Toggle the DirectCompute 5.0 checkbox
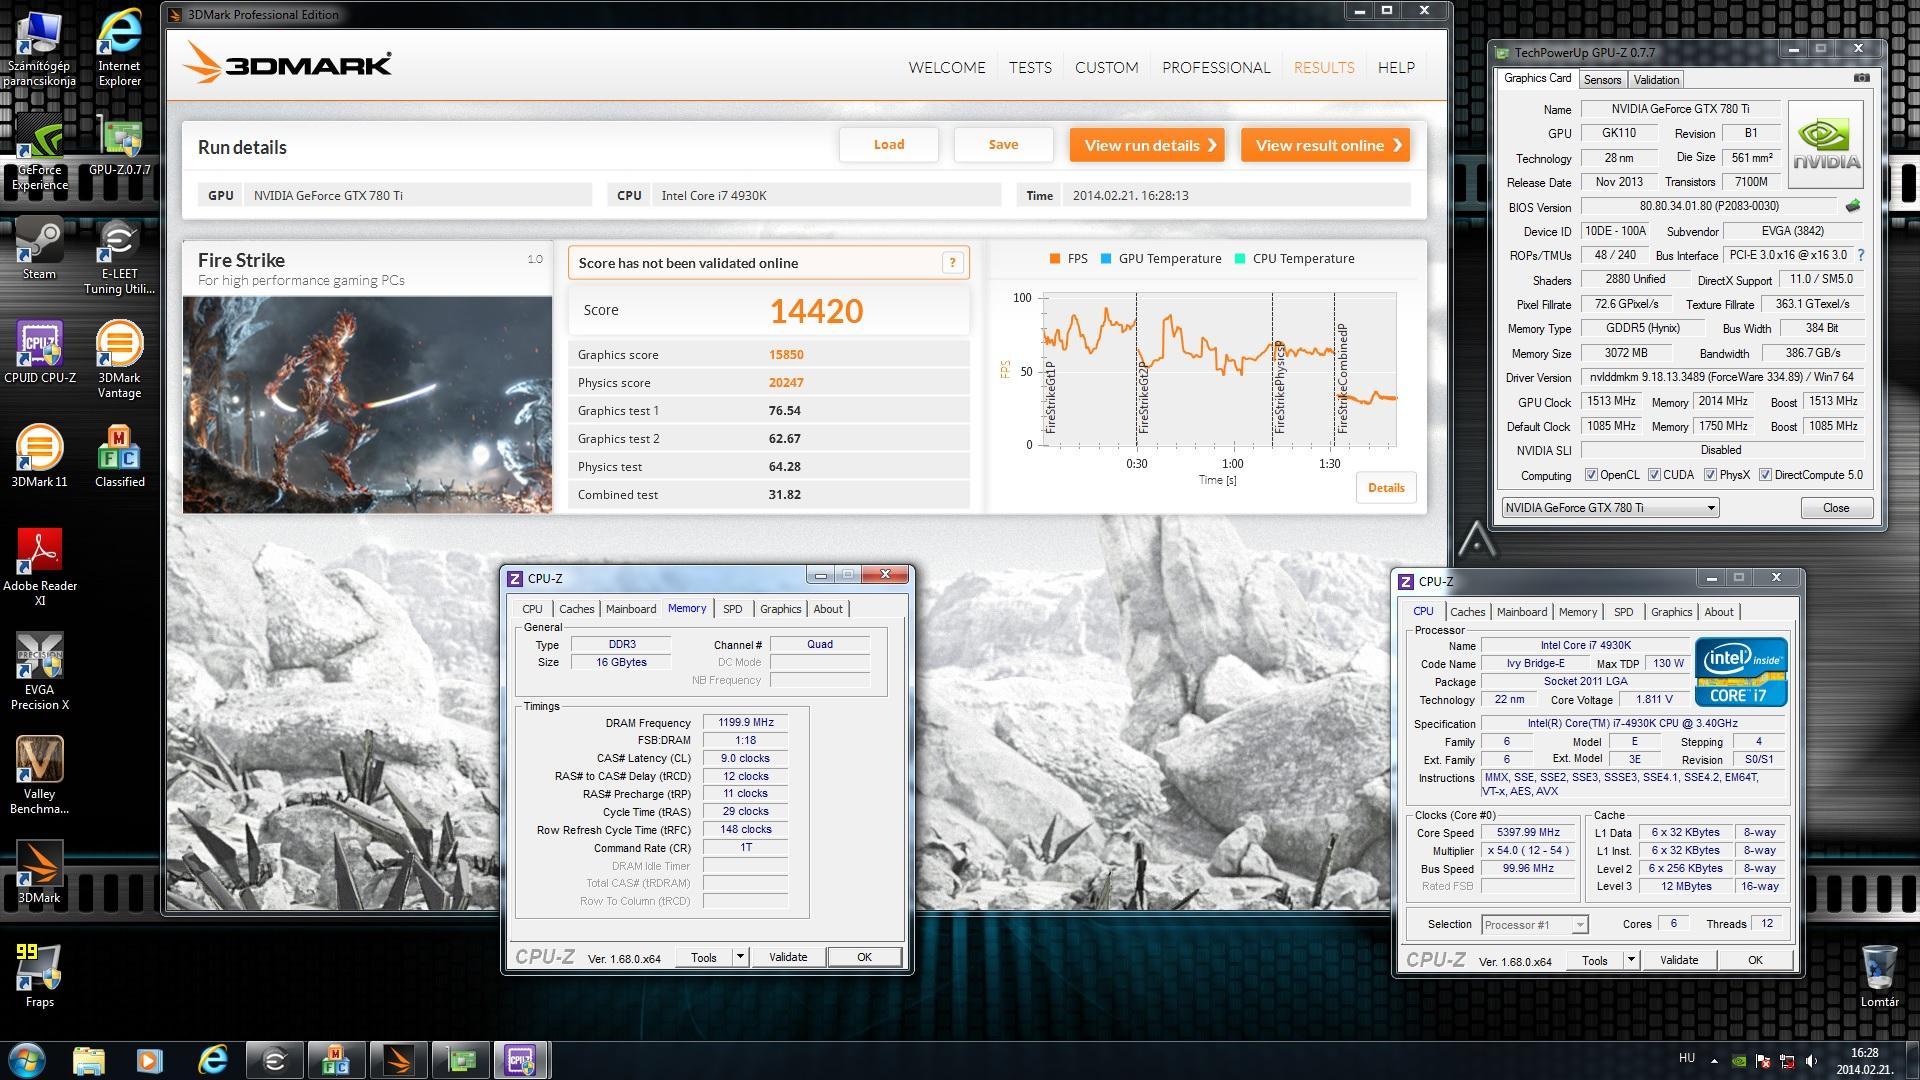This screenshot has width=1920, height=1080. coord(1765,475)
